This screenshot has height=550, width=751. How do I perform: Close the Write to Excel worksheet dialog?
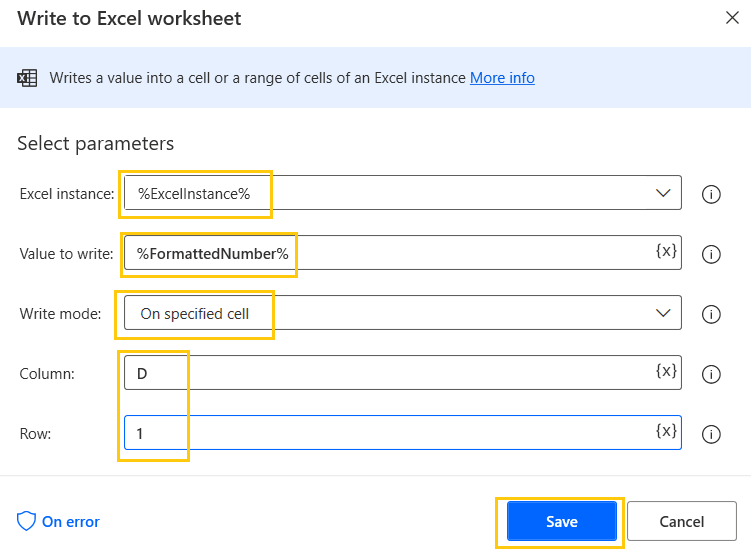pyautogui.click(x=732, y=18)
